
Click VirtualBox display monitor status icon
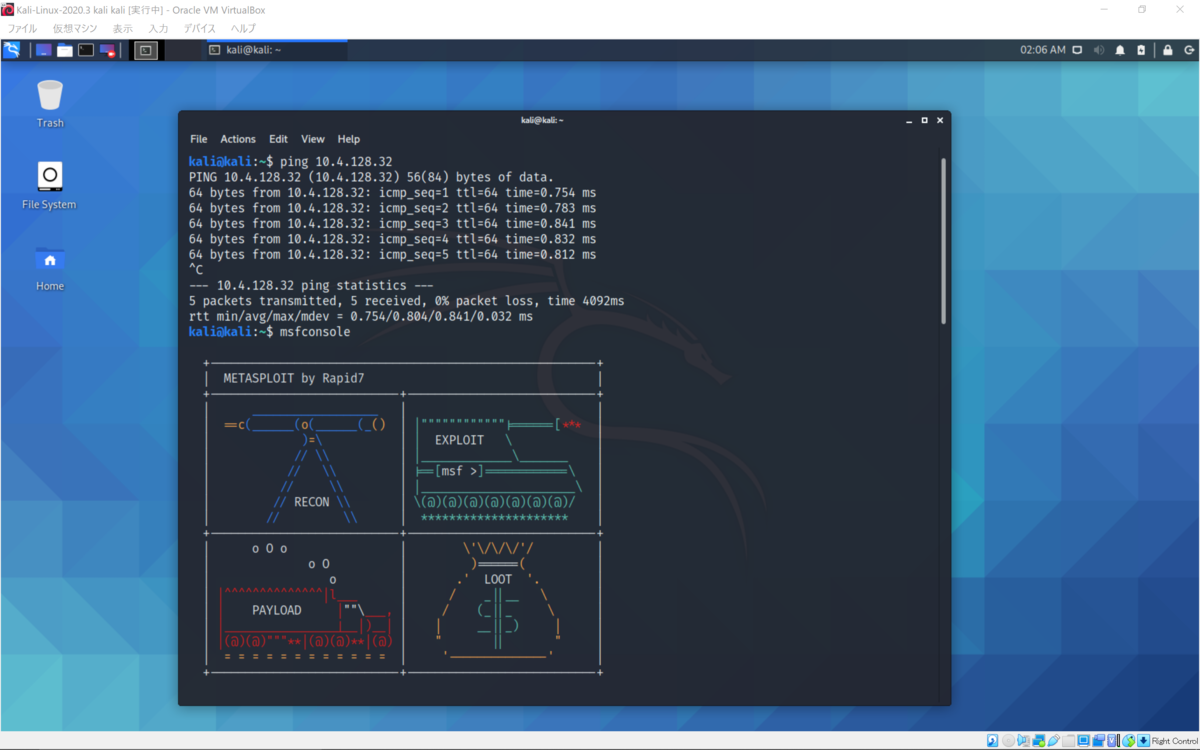click(1084, 741)
